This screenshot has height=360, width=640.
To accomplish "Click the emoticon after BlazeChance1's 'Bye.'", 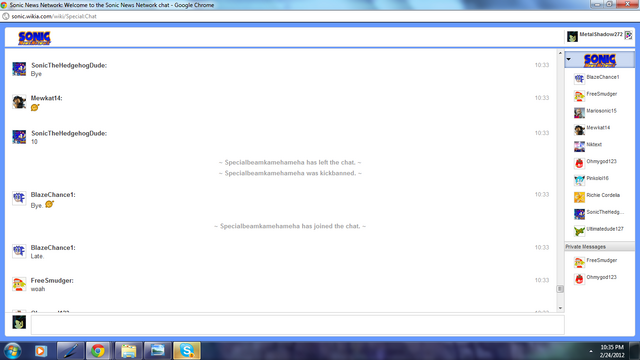I will click(49, 204).
